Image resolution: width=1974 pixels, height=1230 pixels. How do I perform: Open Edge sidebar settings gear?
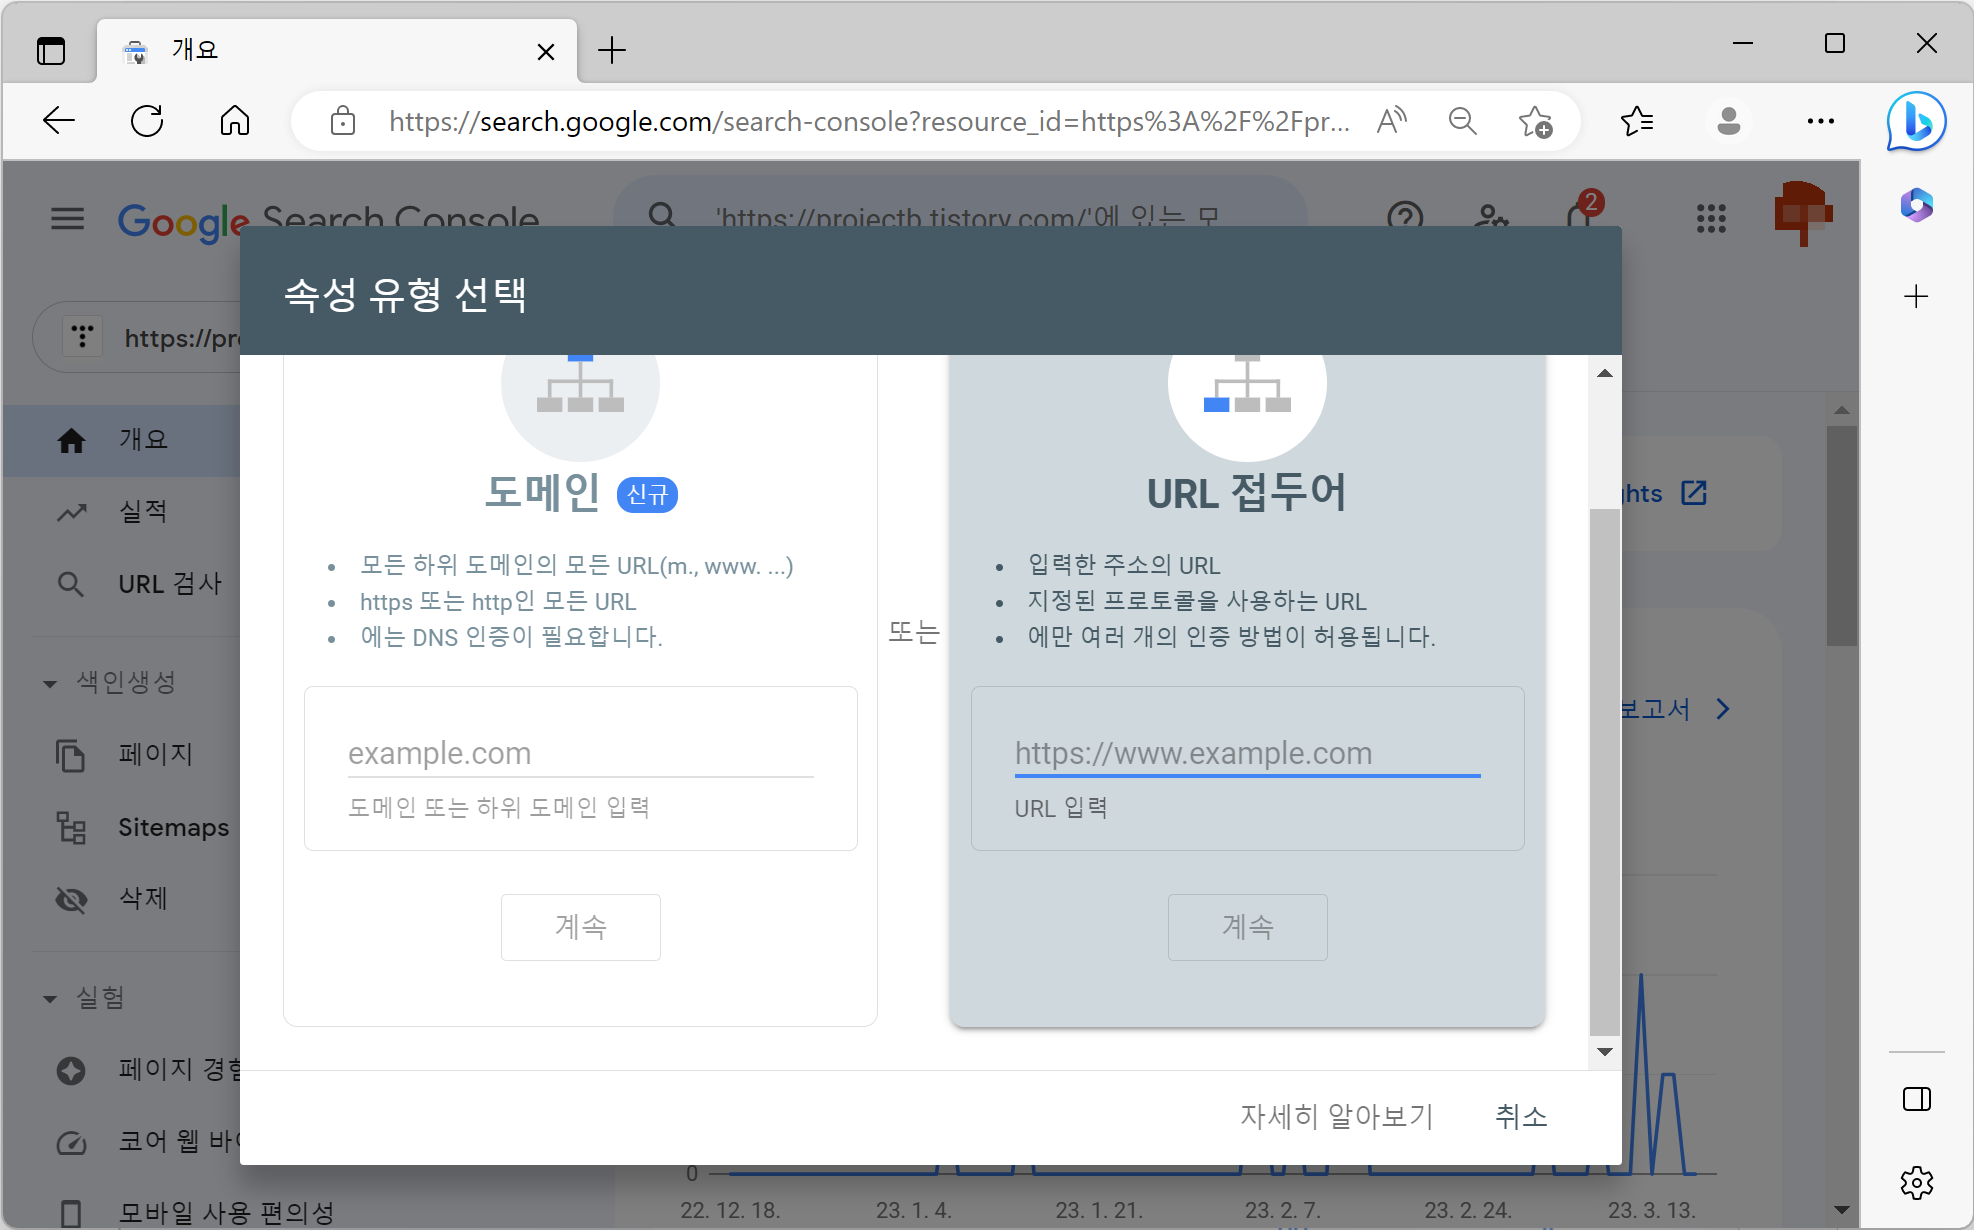click(x=1916, y=1182)
